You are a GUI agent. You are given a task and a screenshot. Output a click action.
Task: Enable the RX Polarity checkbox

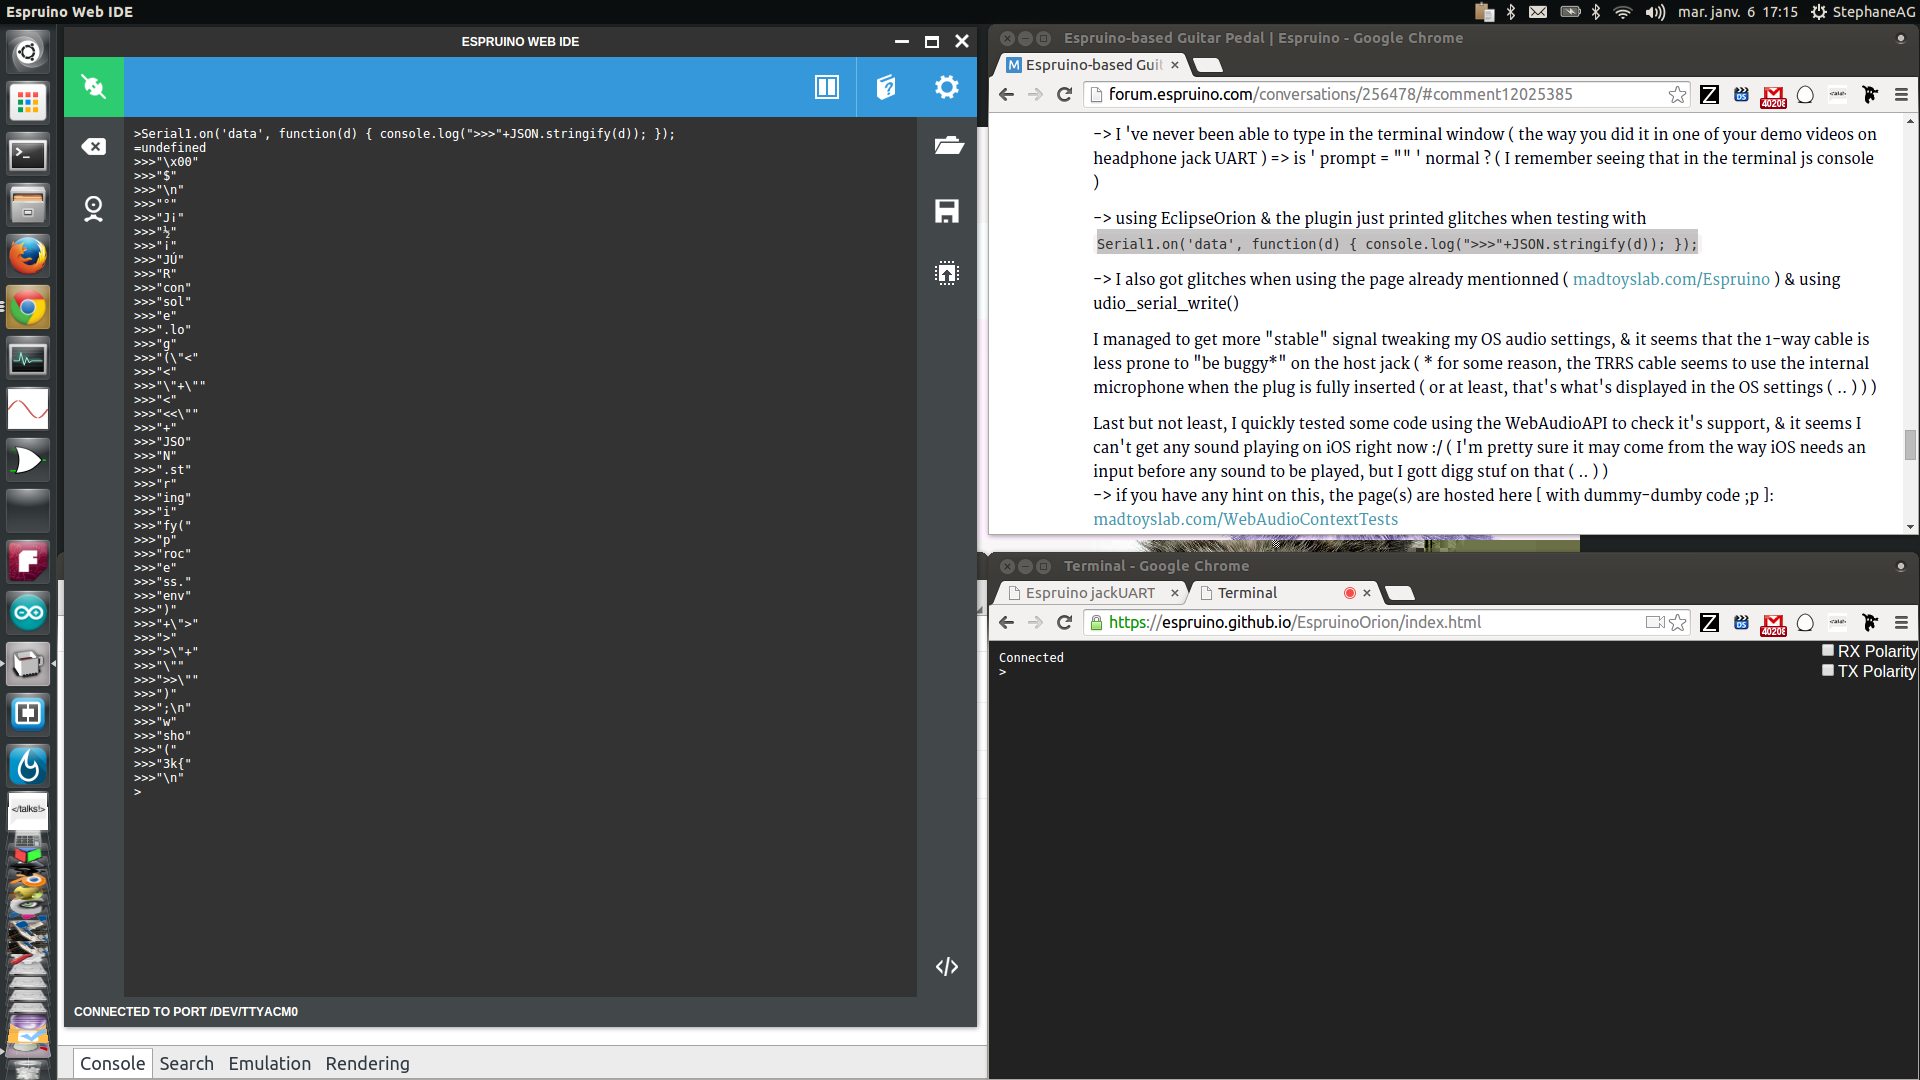(x=1828, y=650)
